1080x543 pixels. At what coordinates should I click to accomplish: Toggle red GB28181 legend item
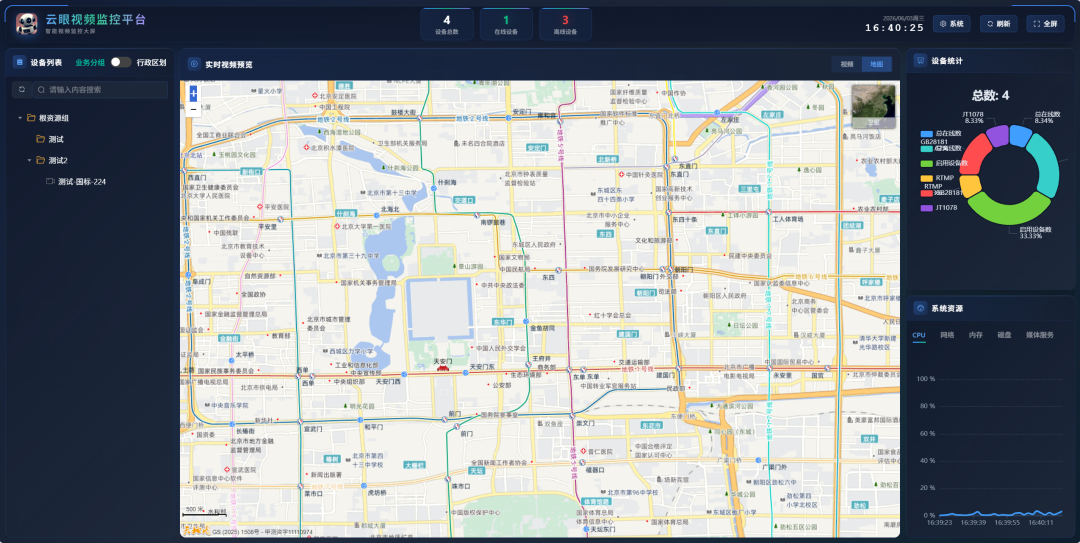click(941, 193)
